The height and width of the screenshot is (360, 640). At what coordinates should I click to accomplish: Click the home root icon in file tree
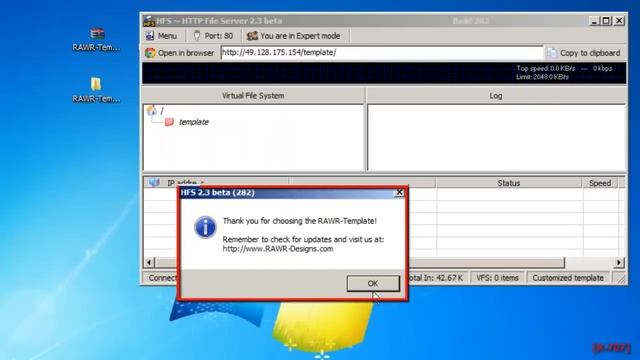tap(151, 110)
